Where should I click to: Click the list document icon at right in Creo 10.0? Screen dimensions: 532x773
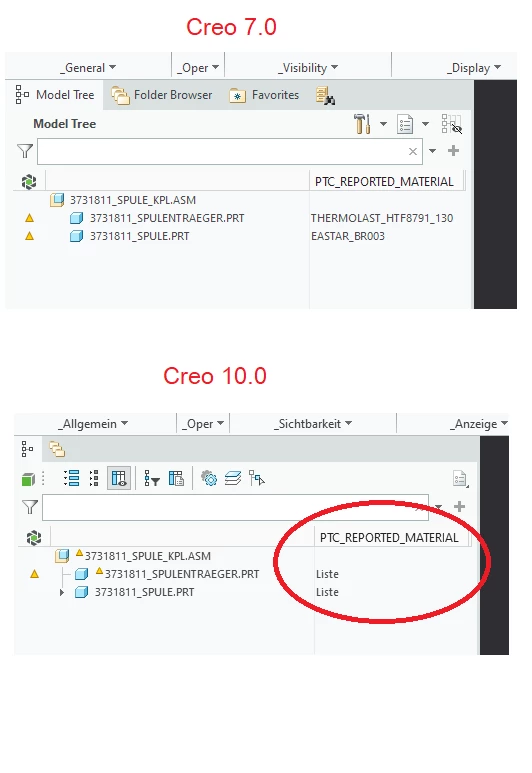pyautogui.click(x=460, y=479)
